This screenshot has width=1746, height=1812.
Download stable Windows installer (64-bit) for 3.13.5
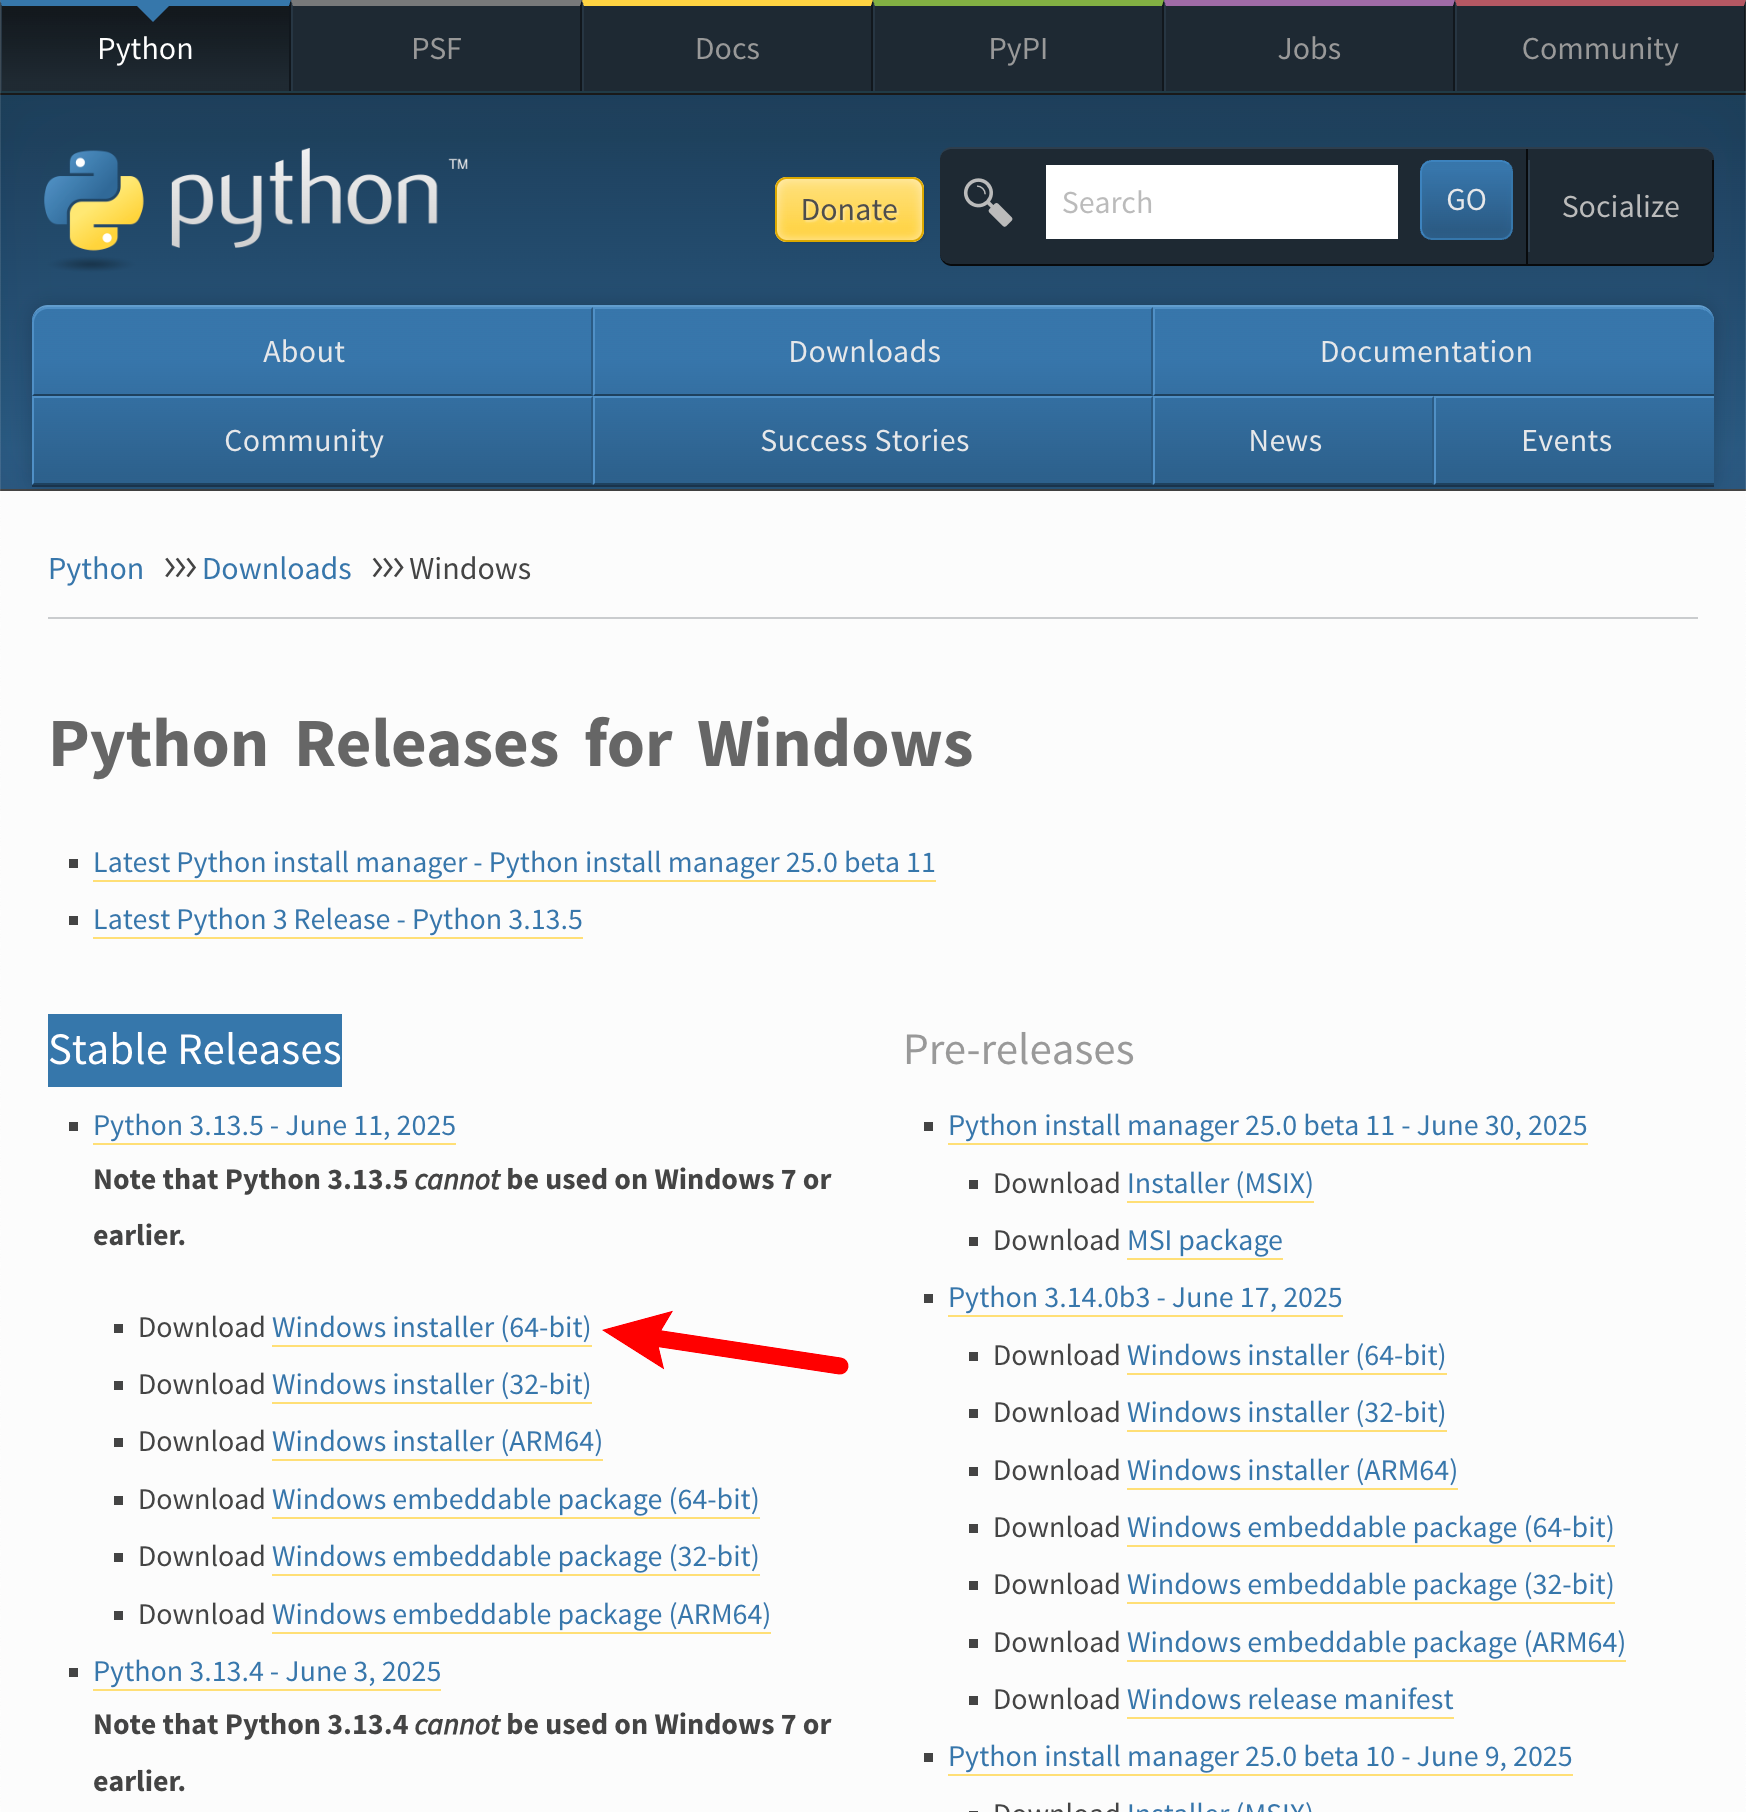click(x=431, y=1327)
